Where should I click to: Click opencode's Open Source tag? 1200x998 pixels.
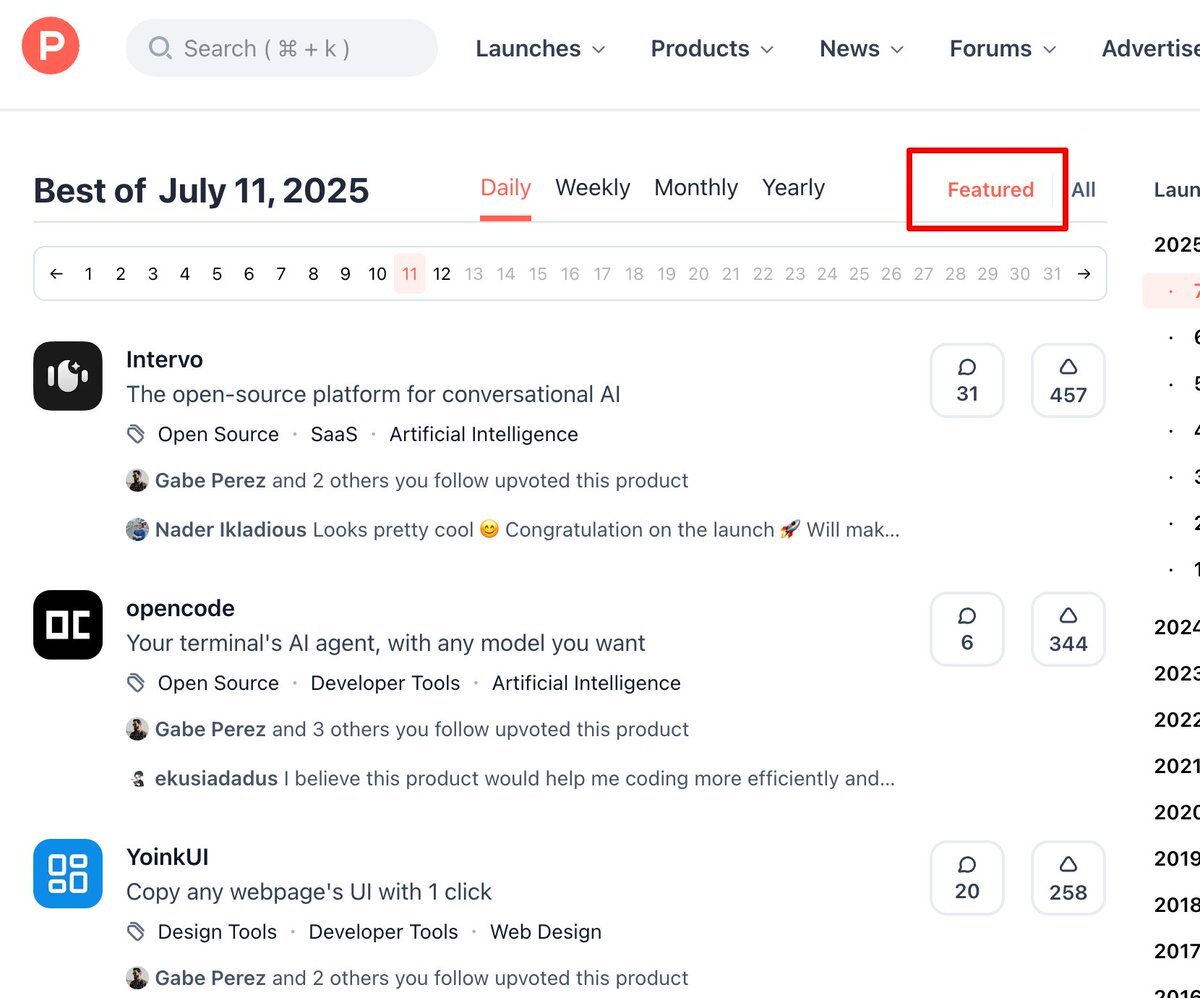point(218,684)
